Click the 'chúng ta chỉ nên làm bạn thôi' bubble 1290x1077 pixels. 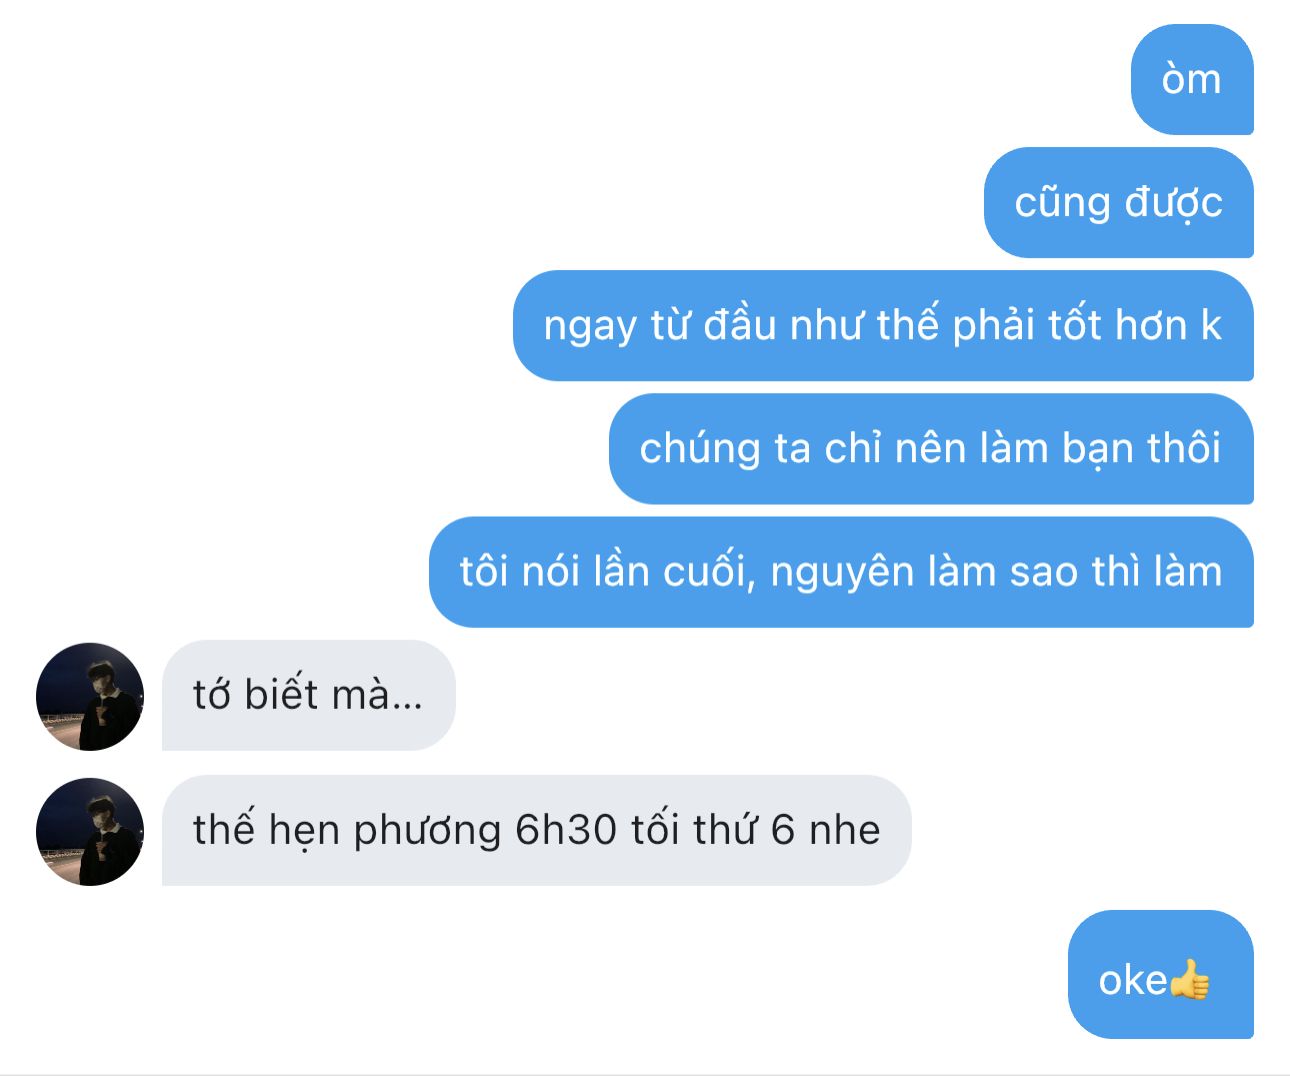(931, 448)
